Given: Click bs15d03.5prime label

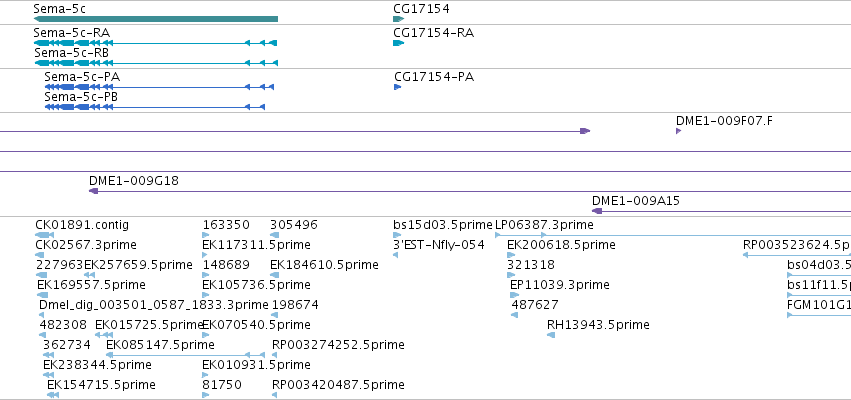Looking at the screenshot, I should pos(443,225).
